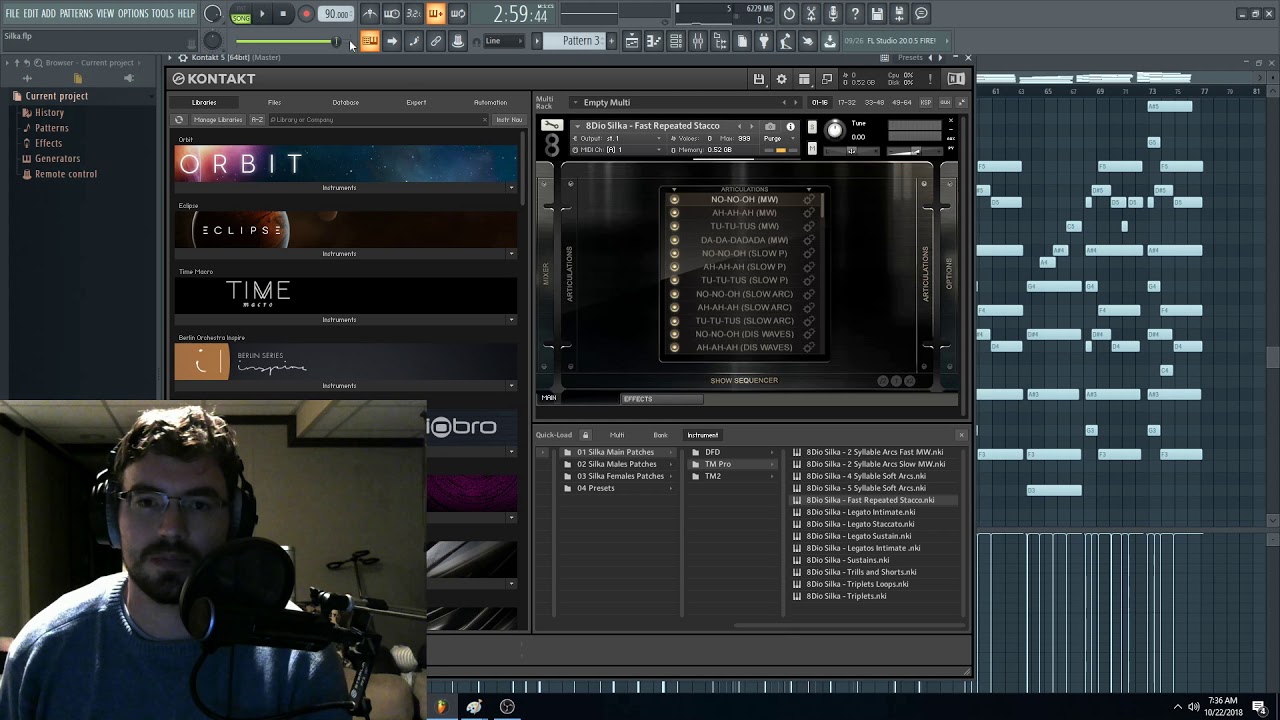Open the instrument Purge dropdown
1280x720 pixels.
(x=775, y=138)
